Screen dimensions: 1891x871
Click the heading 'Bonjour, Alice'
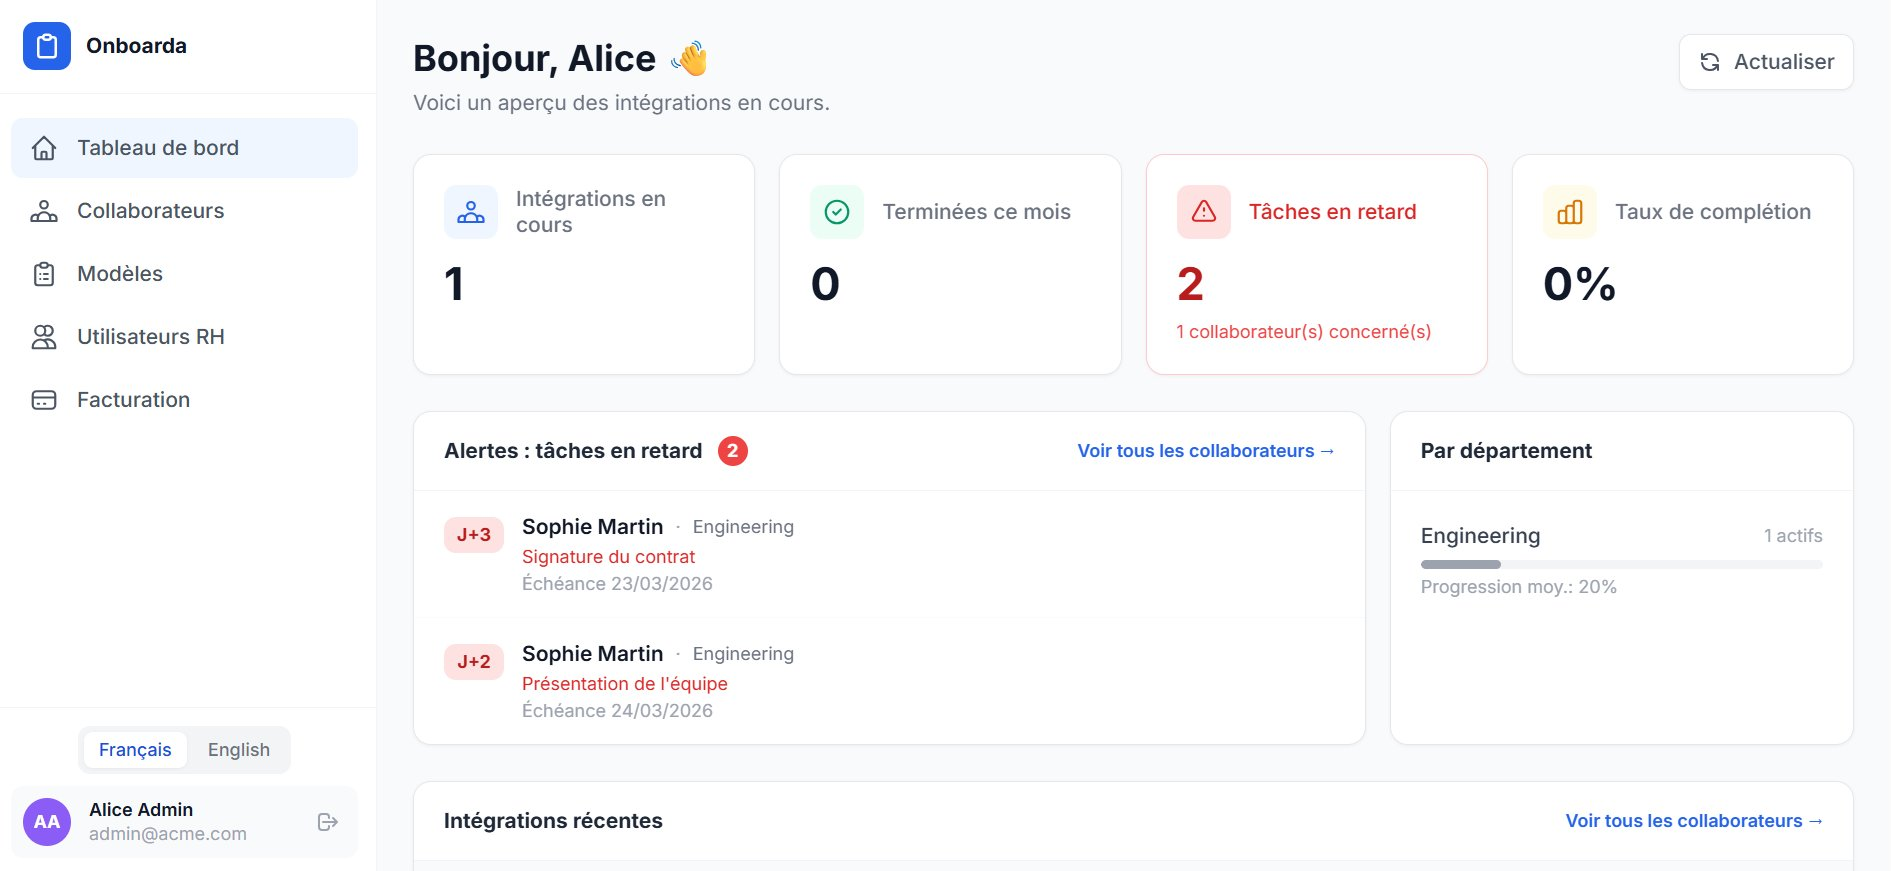[x=534, y=59]
